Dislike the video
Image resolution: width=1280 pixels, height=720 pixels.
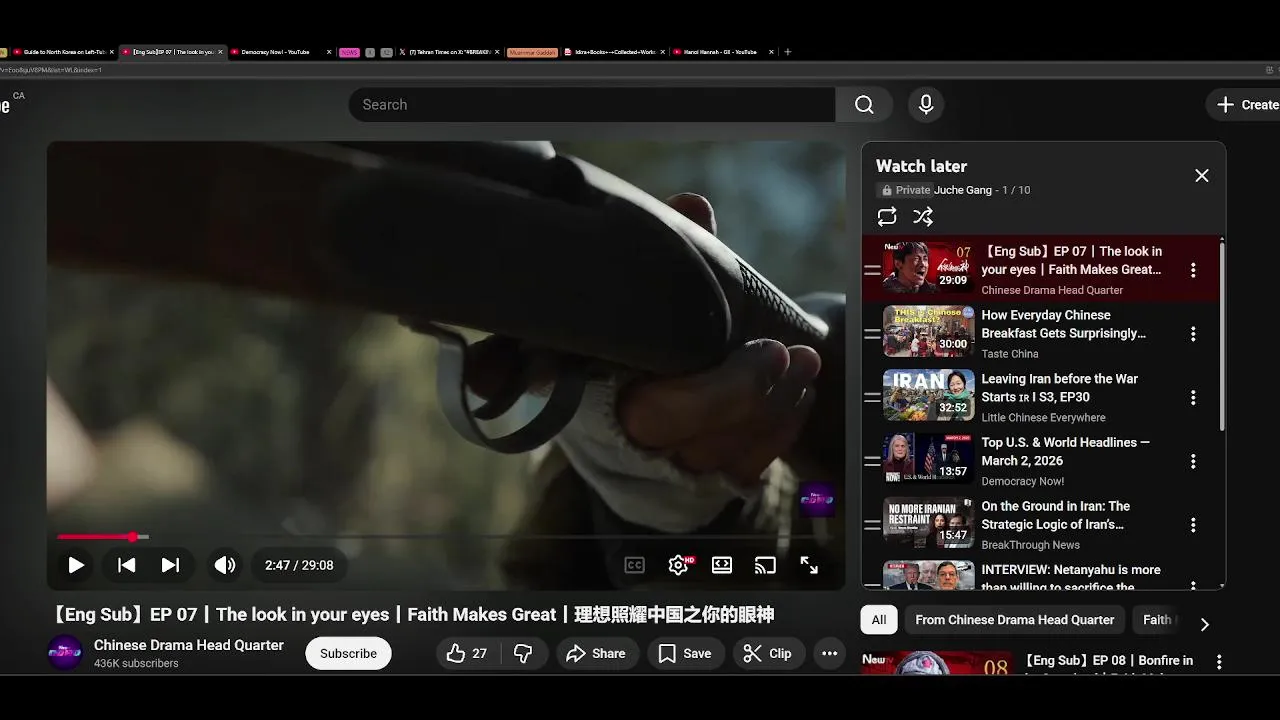point(523,654)
